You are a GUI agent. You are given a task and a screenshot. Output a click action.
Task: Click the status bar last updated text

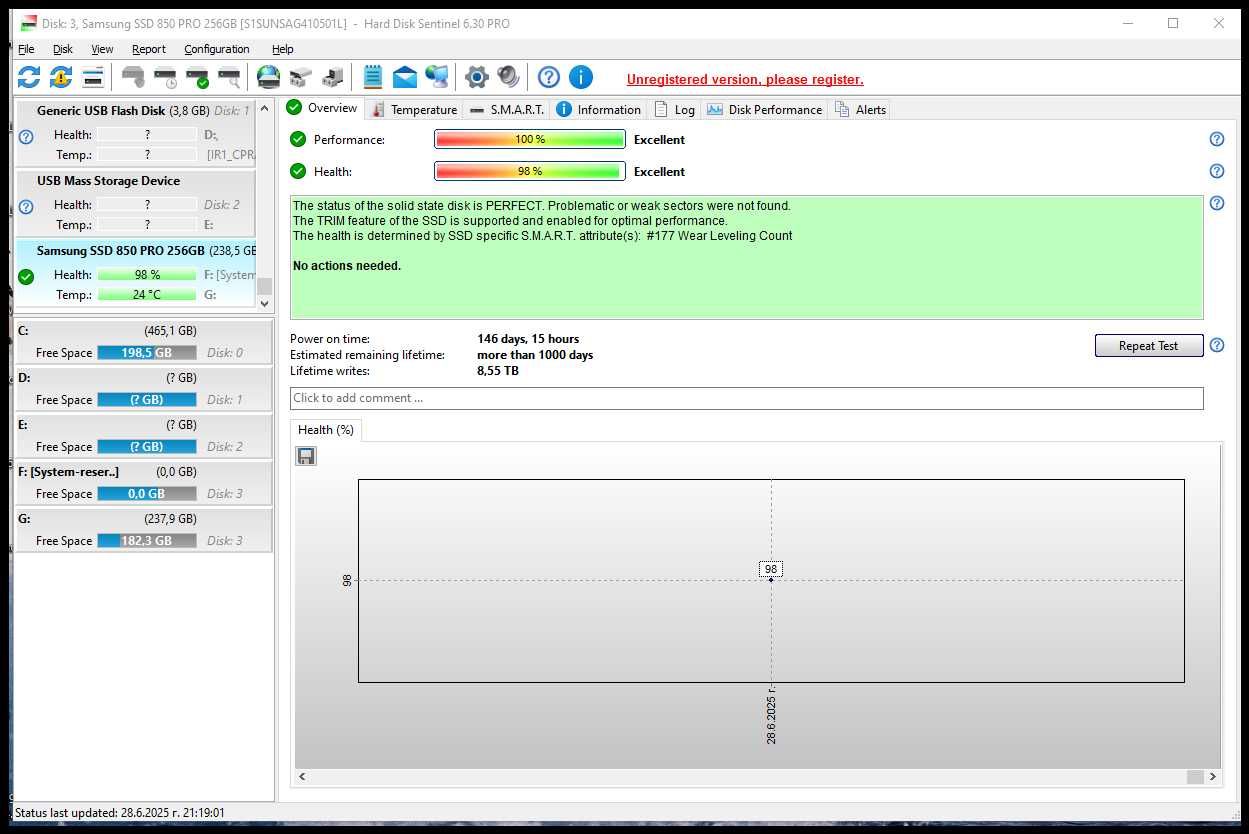120,813
